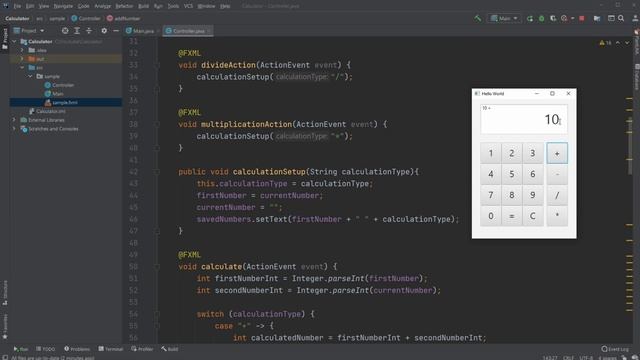Viewport: 640px width, 360px height.
Task: Click the calculator C clear button
Action: click(532, 216)
